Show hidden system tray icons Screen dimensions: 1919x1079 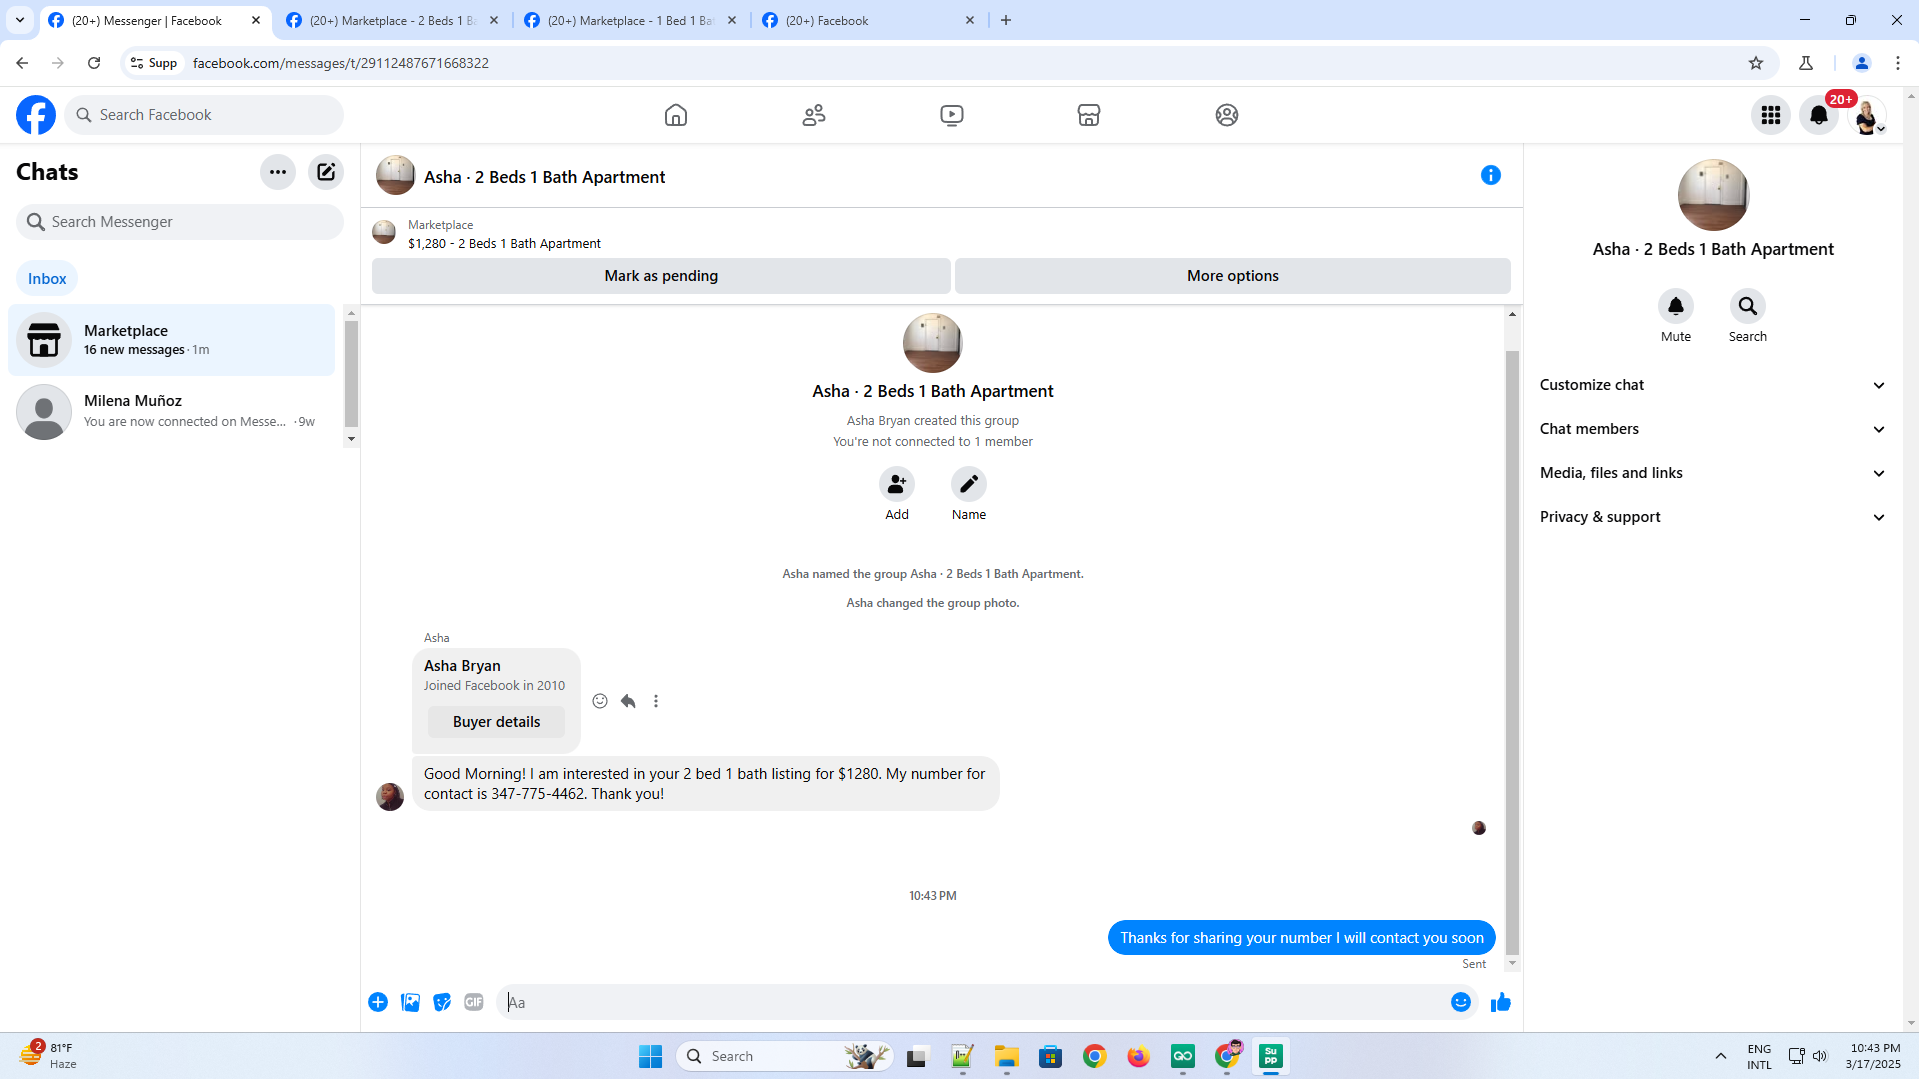click(x=1721, y=1056)
